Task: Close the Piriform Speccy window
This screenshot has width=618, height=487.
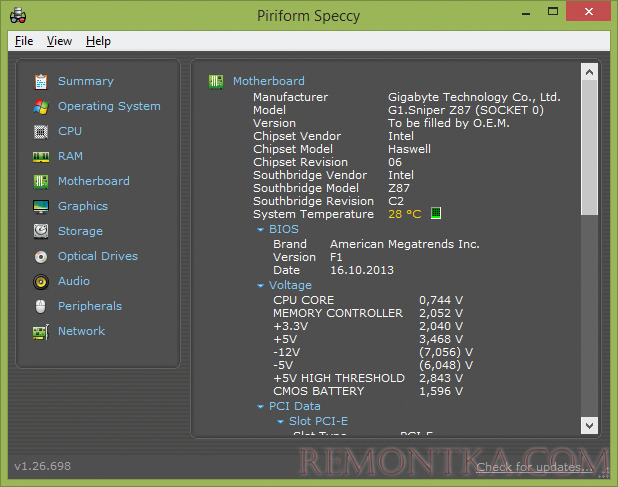Action: 588,11
